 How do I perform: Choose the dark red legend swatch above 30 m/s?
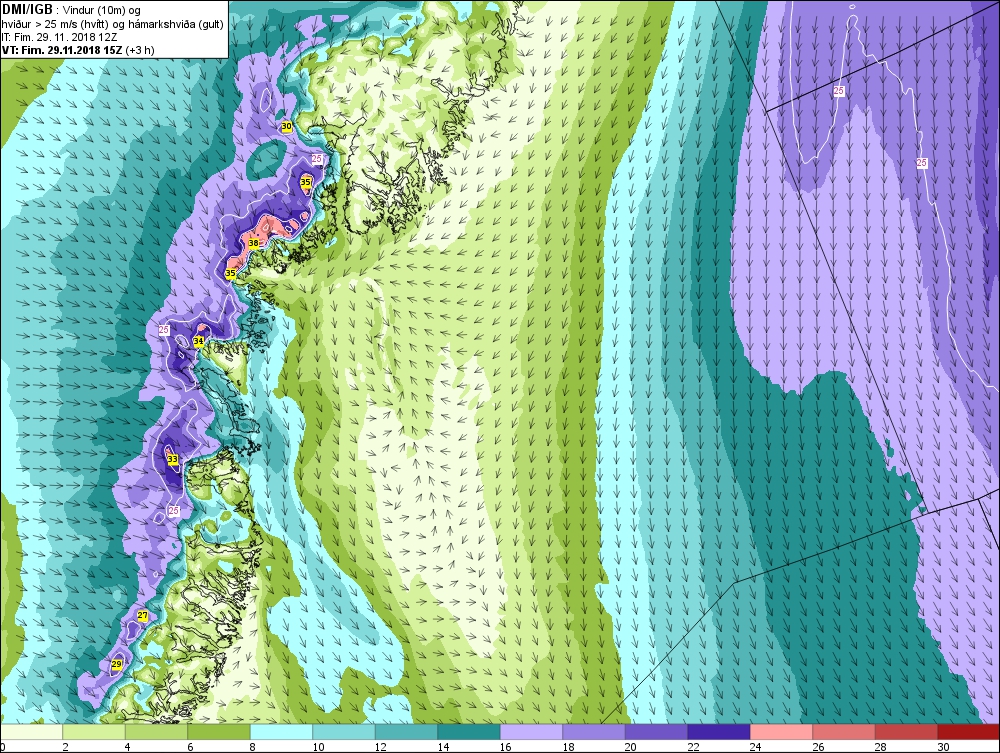tap(969, 731)
